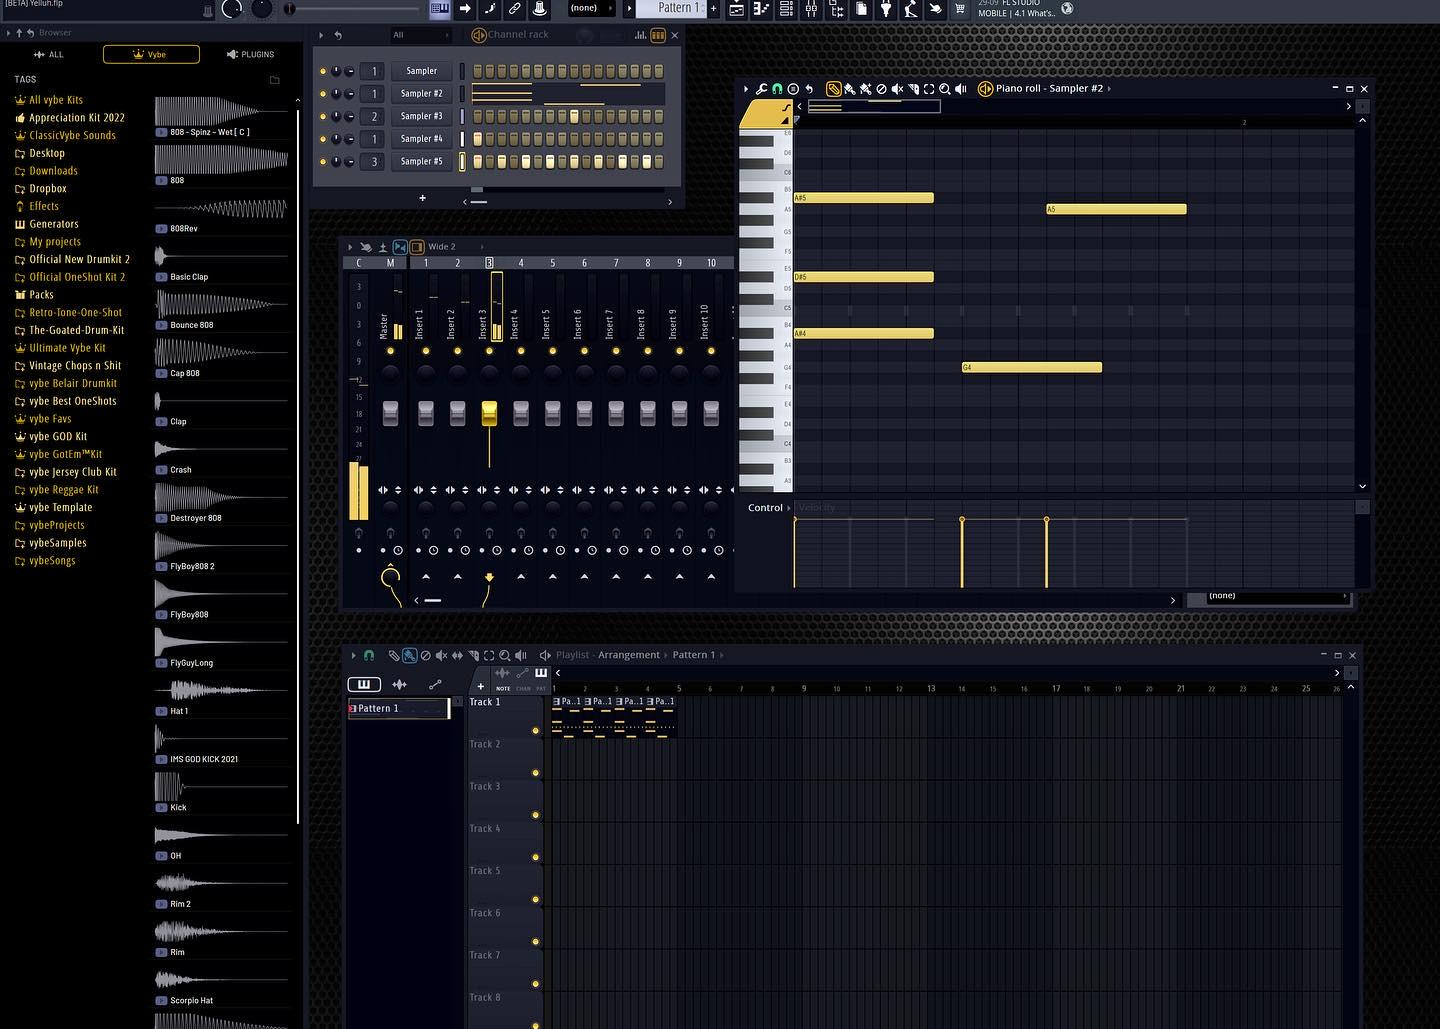The width and height of the screenshot is (1440, 1029).
Task: Open the Zoom tool in the Playlist toolbar
Action: (505, 655)
